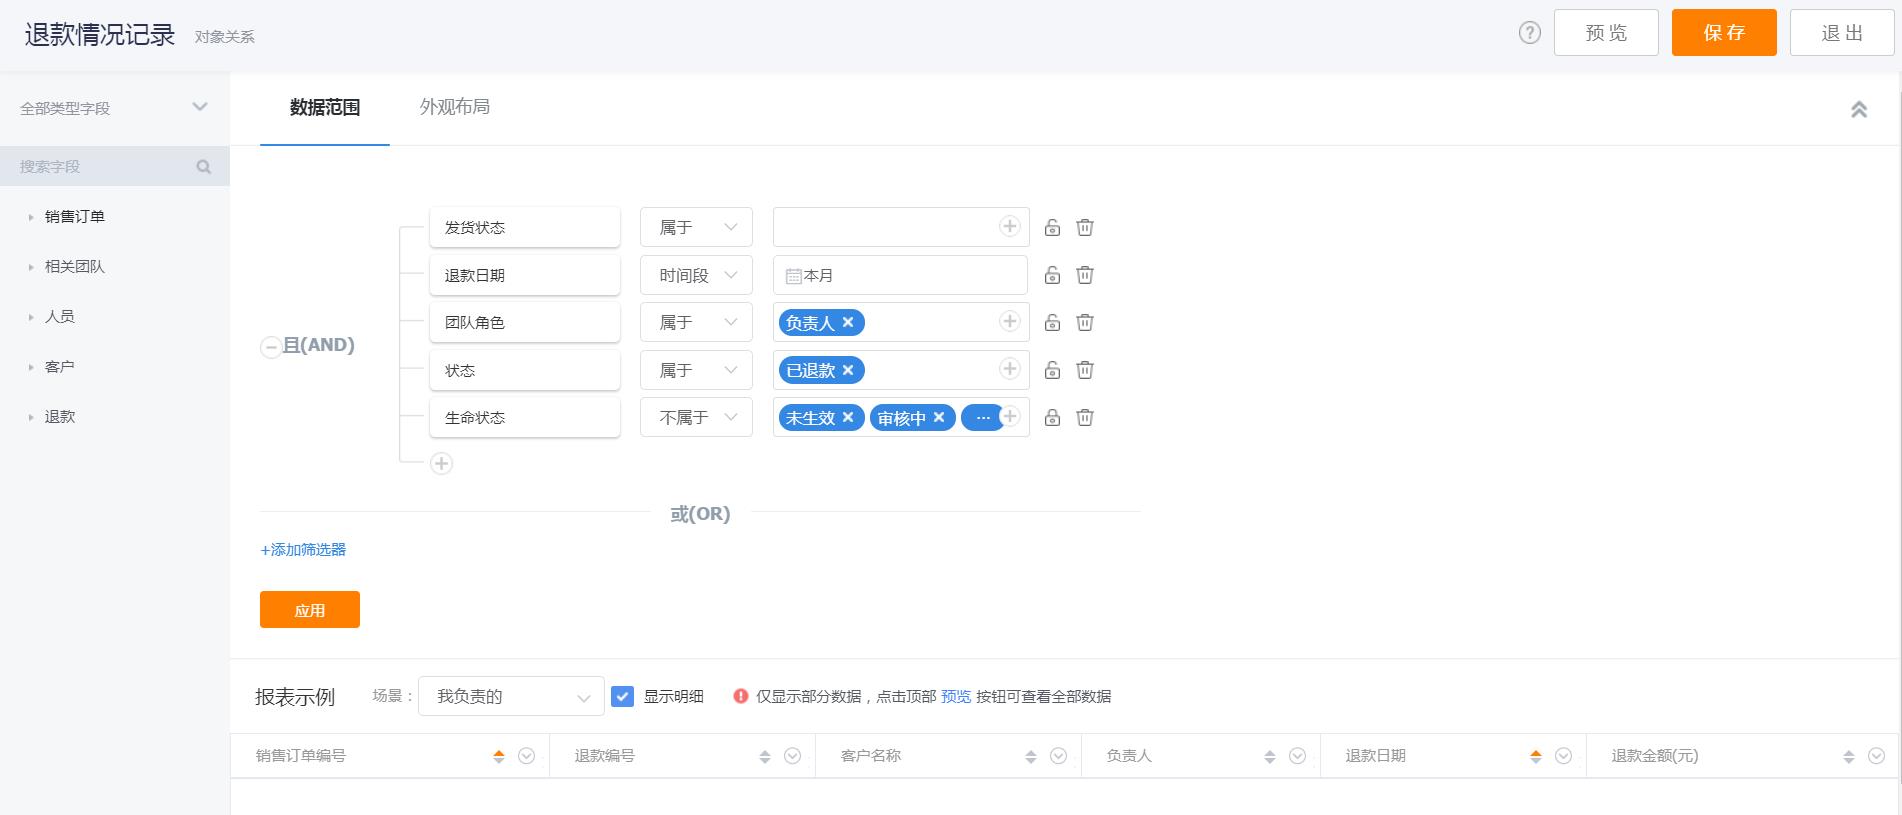Open 客户名称 column menu arrow
This screenshot has width=1902, height=815.
pyautogui.click(x=1059, y=756)
